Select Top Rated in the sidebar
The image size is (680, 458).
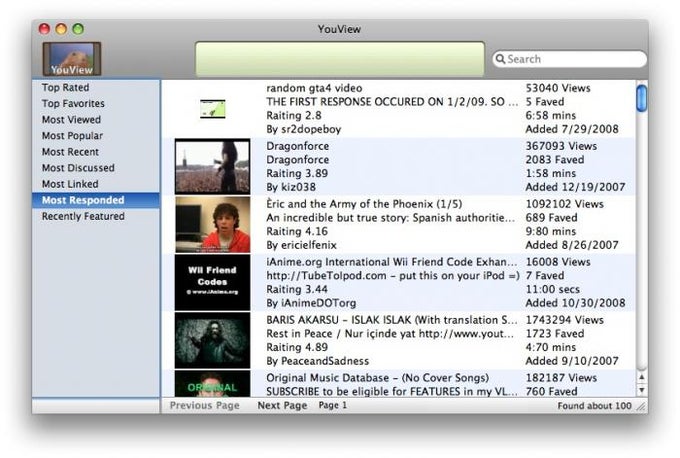click(x=65, y=88)
